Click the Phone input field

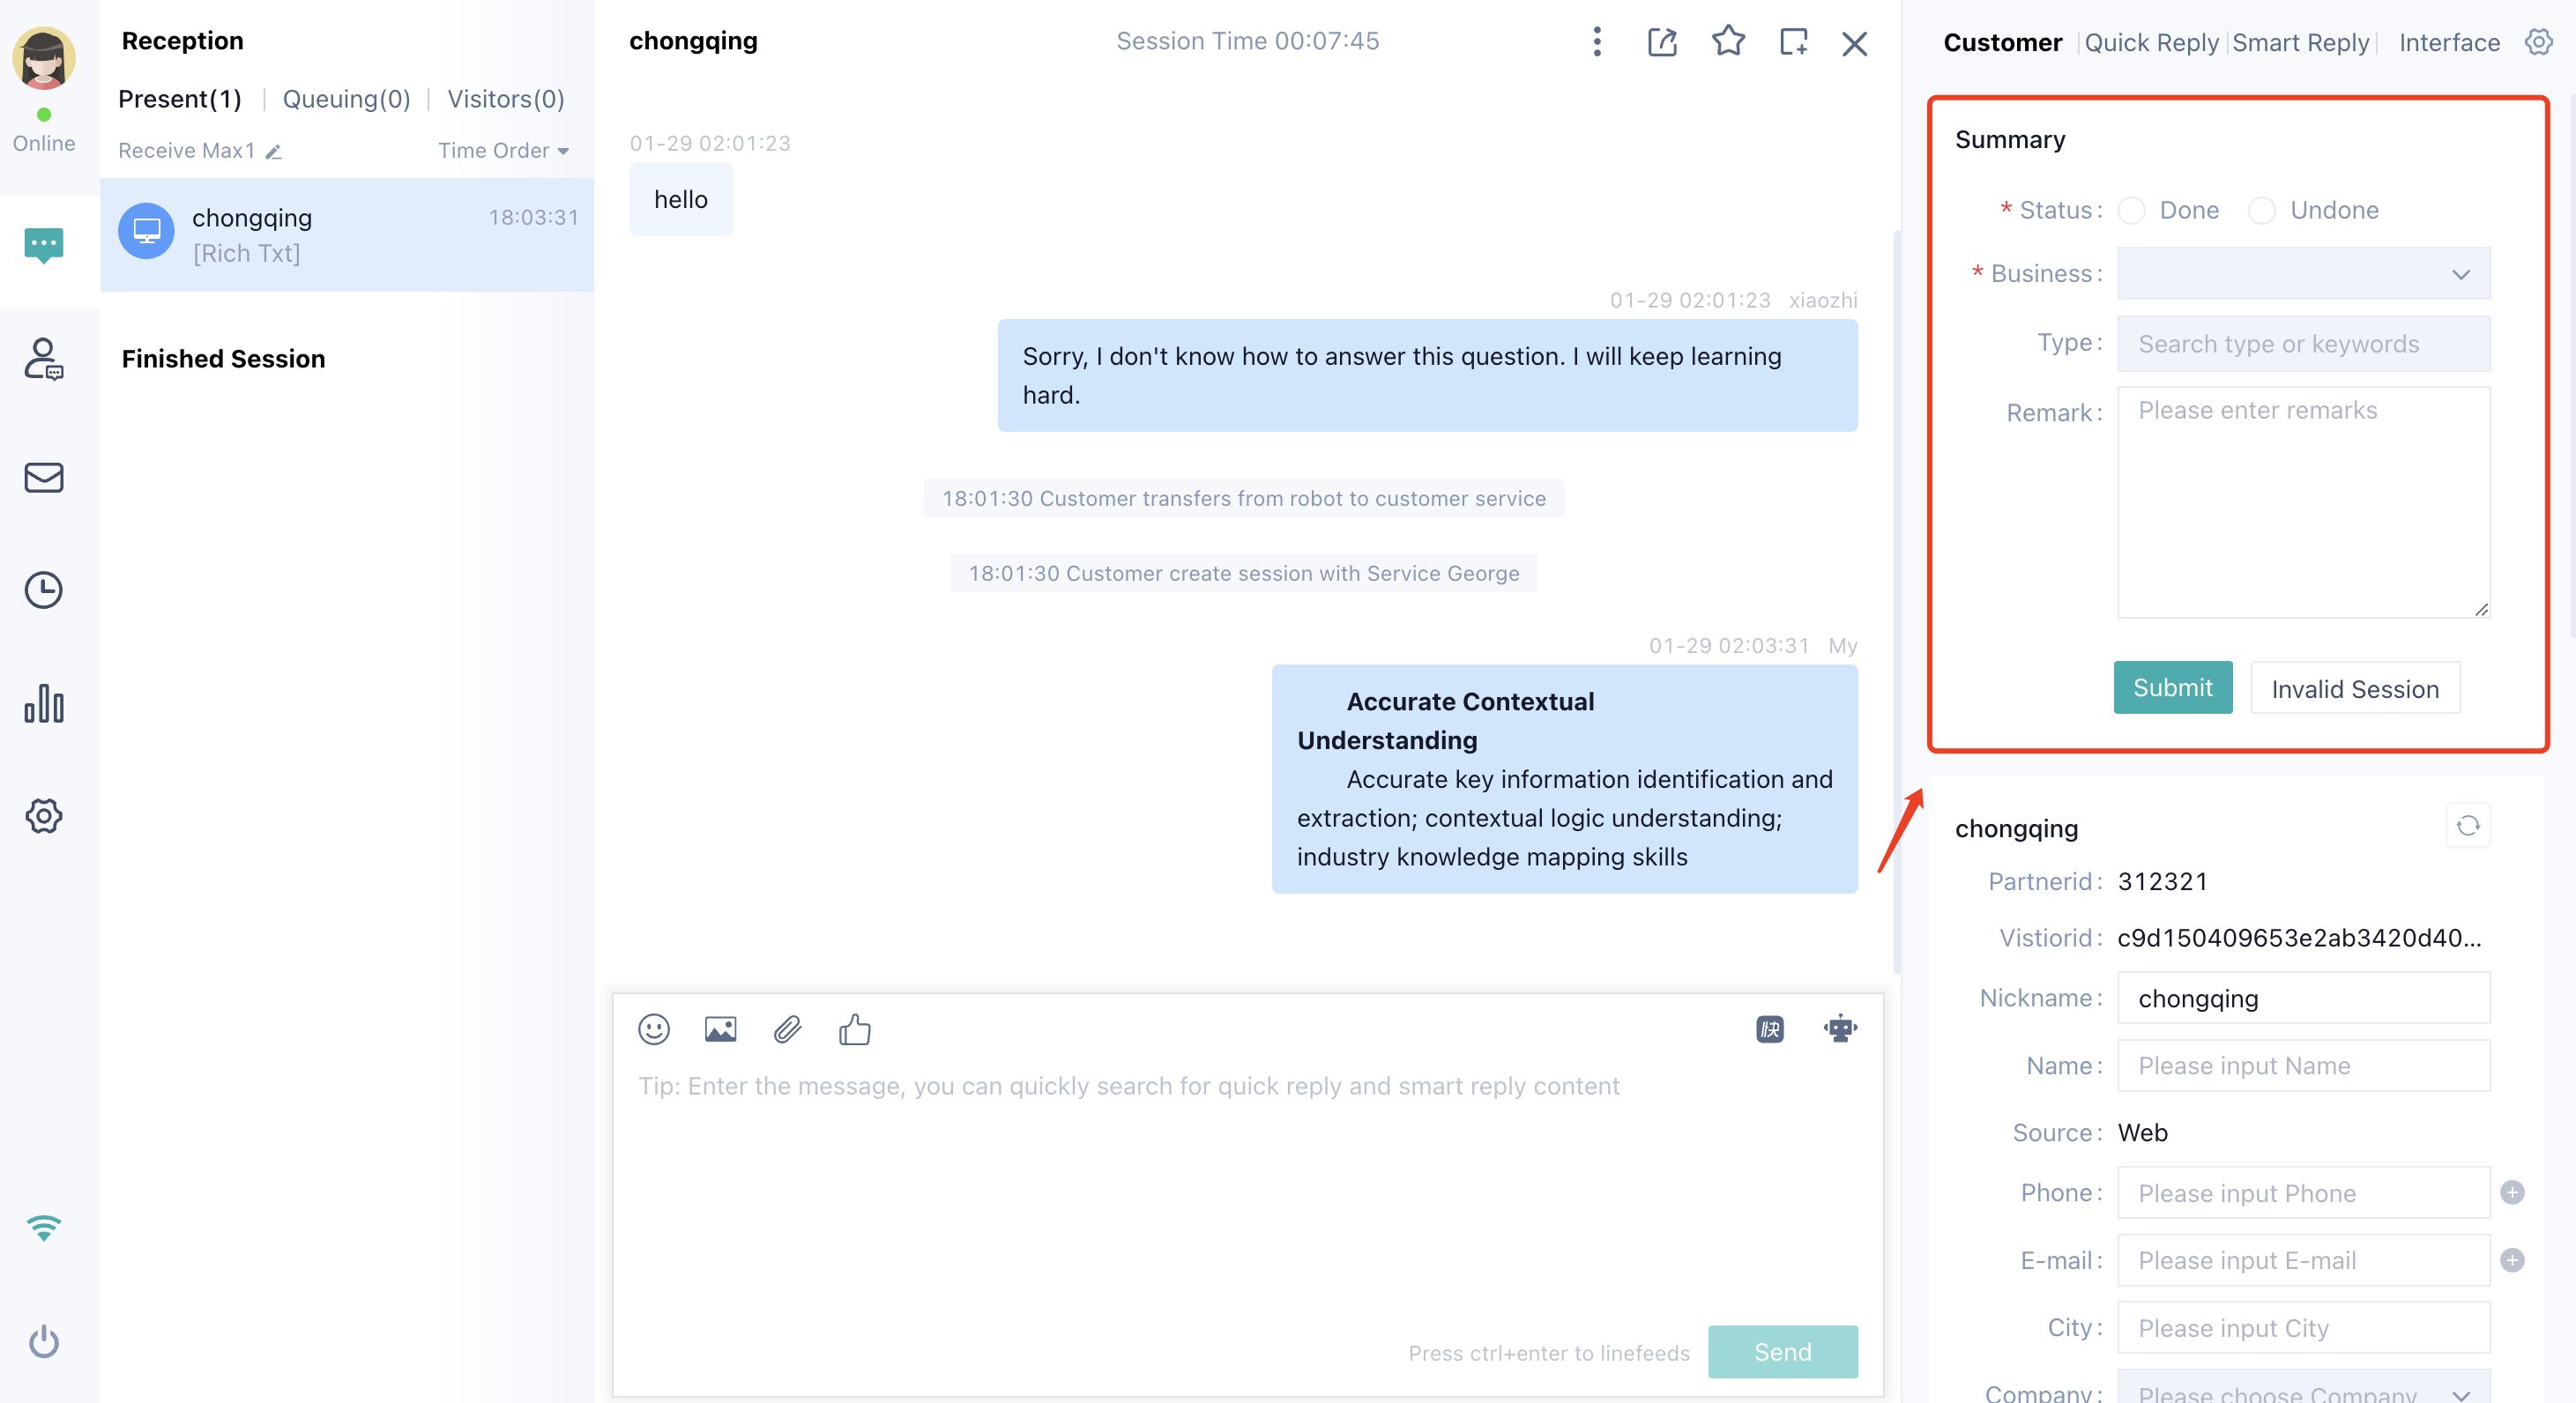pyautogui.click(x=2303, y=1192)
